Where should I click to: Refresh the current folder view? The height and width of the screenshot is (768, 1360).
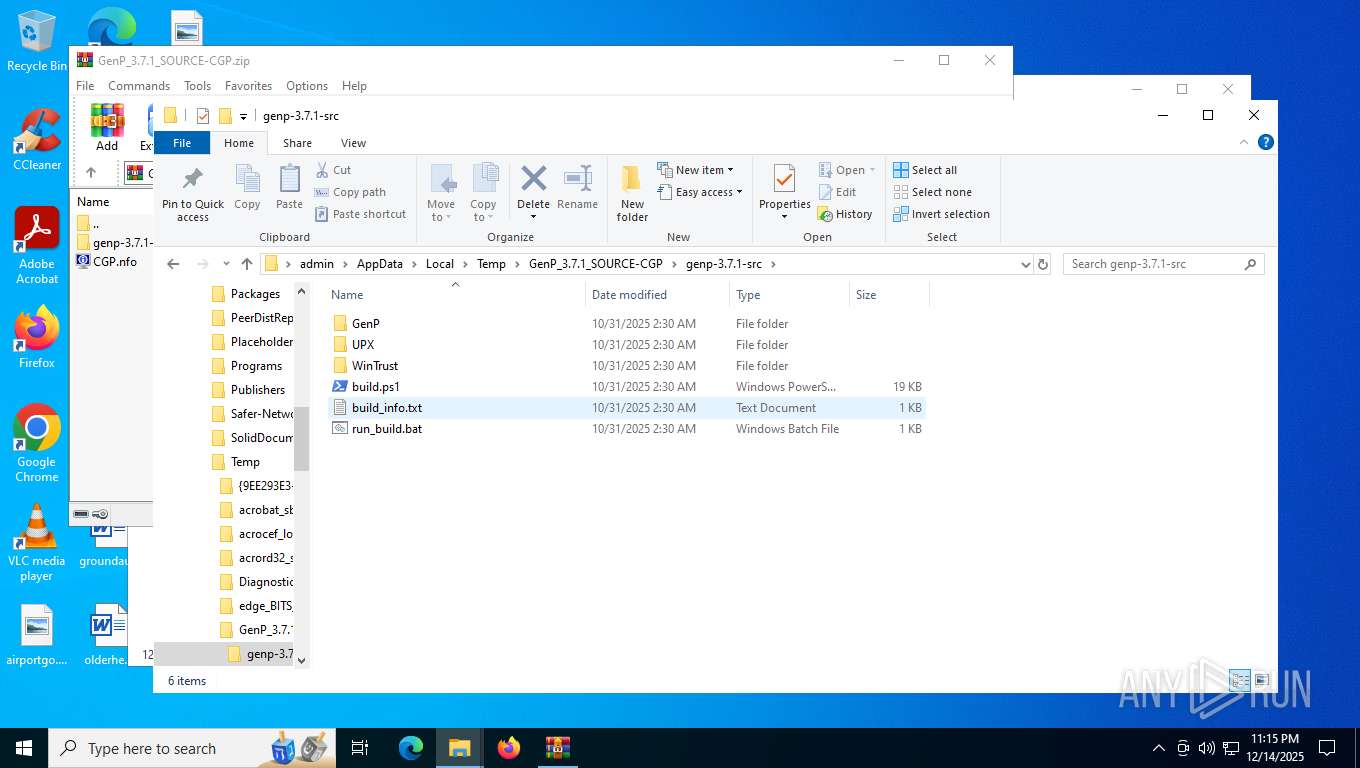click(1043, 264)
